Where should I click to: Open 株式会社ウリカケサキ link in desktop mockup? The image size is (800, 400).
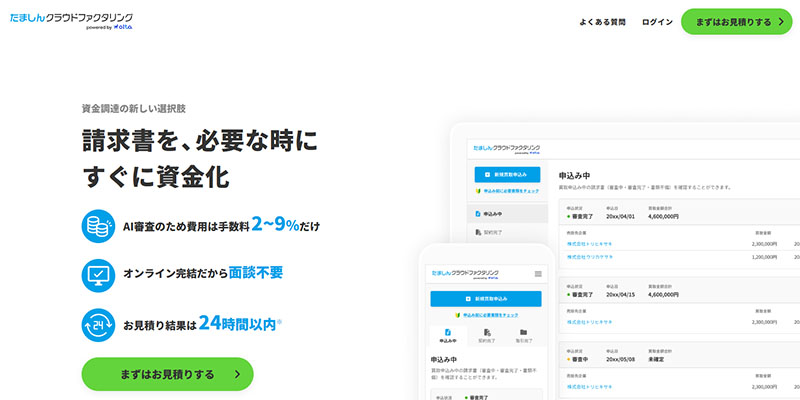pos(590,257)
